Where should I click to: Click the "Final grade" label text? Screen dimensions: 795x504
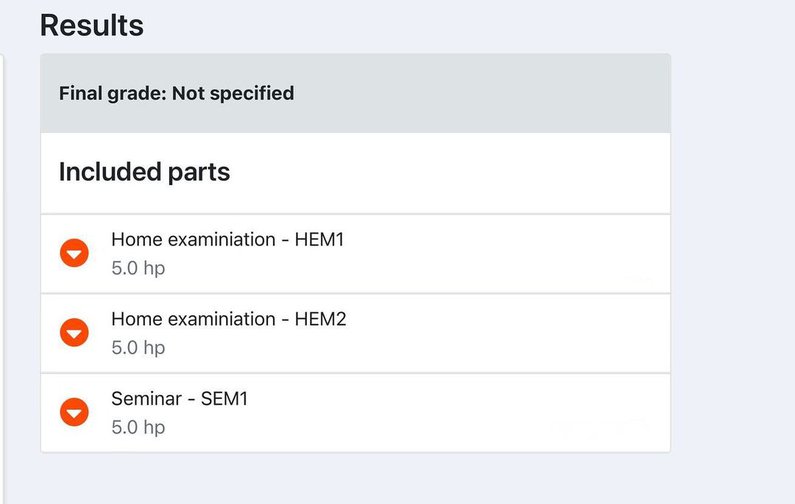click(112, 94)
